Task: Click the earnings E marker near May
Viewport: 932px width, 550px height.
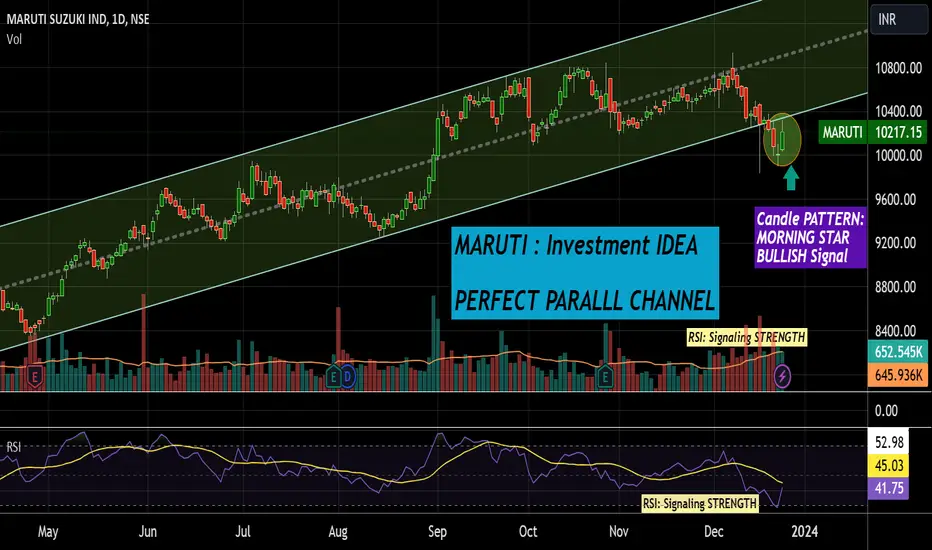Action: click(35, 376)
